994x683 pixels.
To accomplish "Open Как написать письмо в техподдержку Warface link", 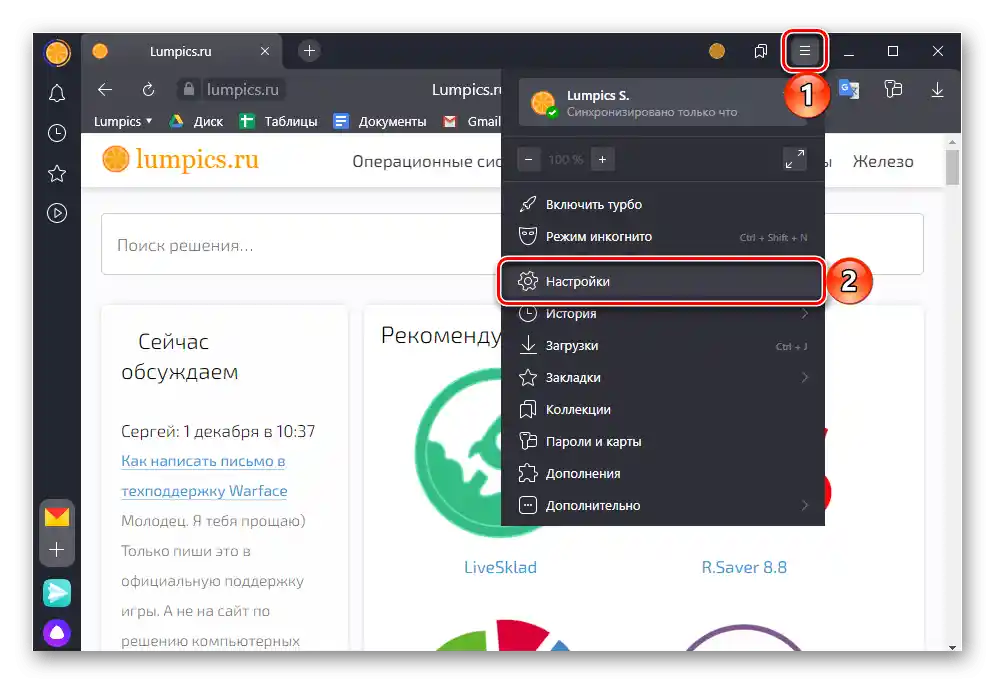I will [x=204, y=476].
